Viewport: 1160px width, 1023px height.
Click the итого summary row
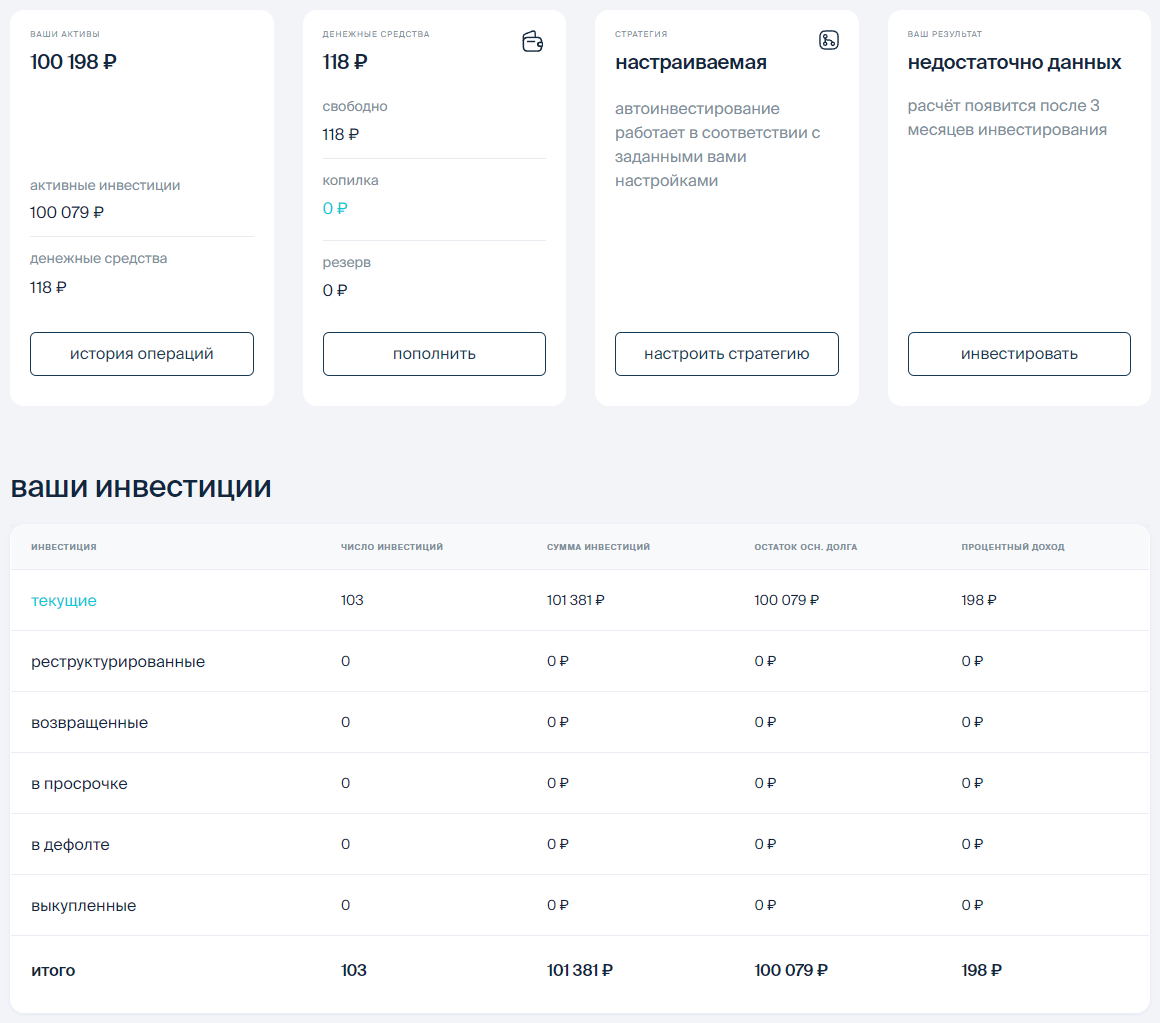[52, 970]
